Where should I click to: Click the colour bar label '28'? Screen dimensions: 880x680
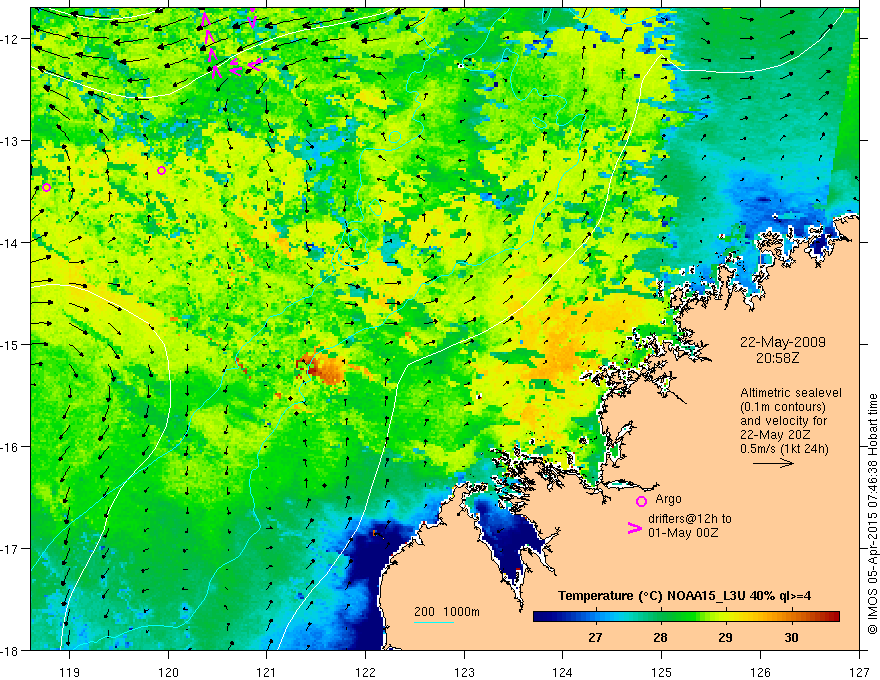(661, 637)
